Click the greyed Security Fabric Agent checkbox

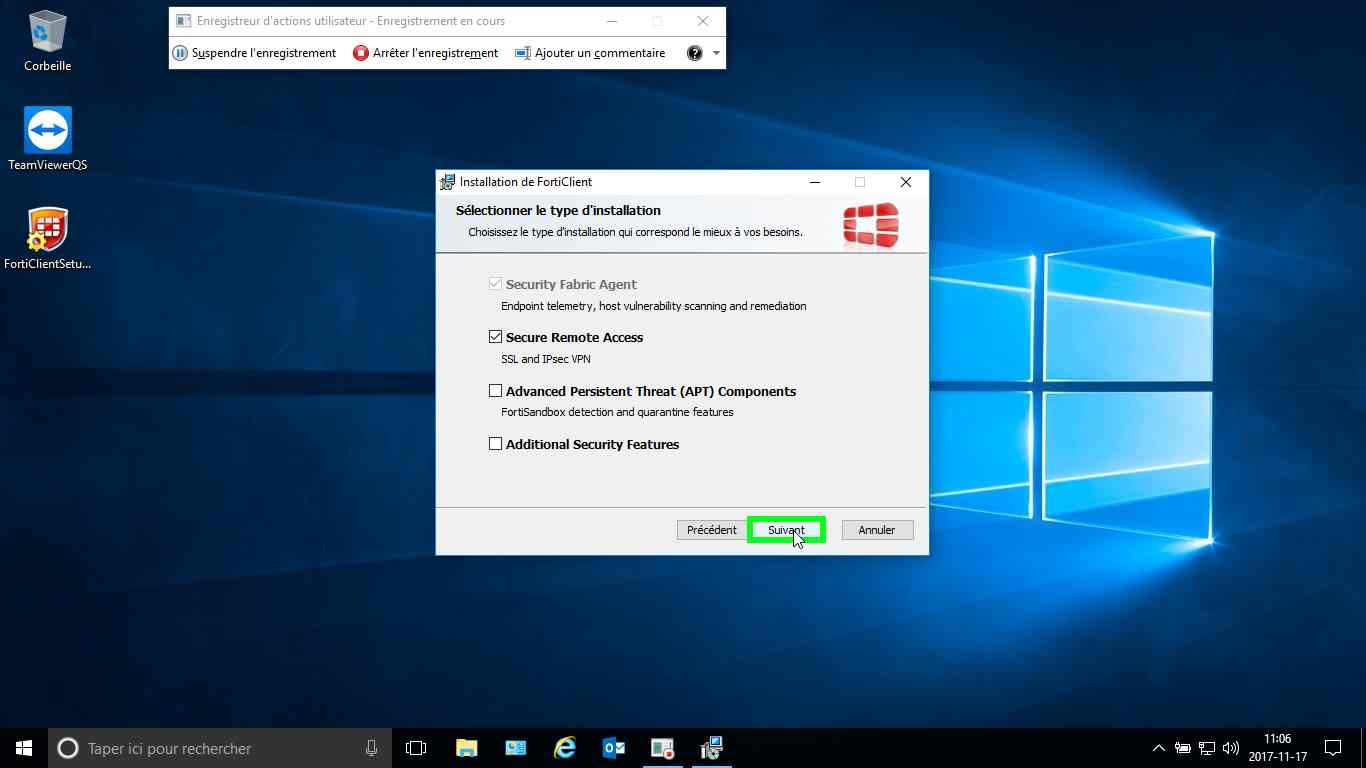(x=495, y=284)
